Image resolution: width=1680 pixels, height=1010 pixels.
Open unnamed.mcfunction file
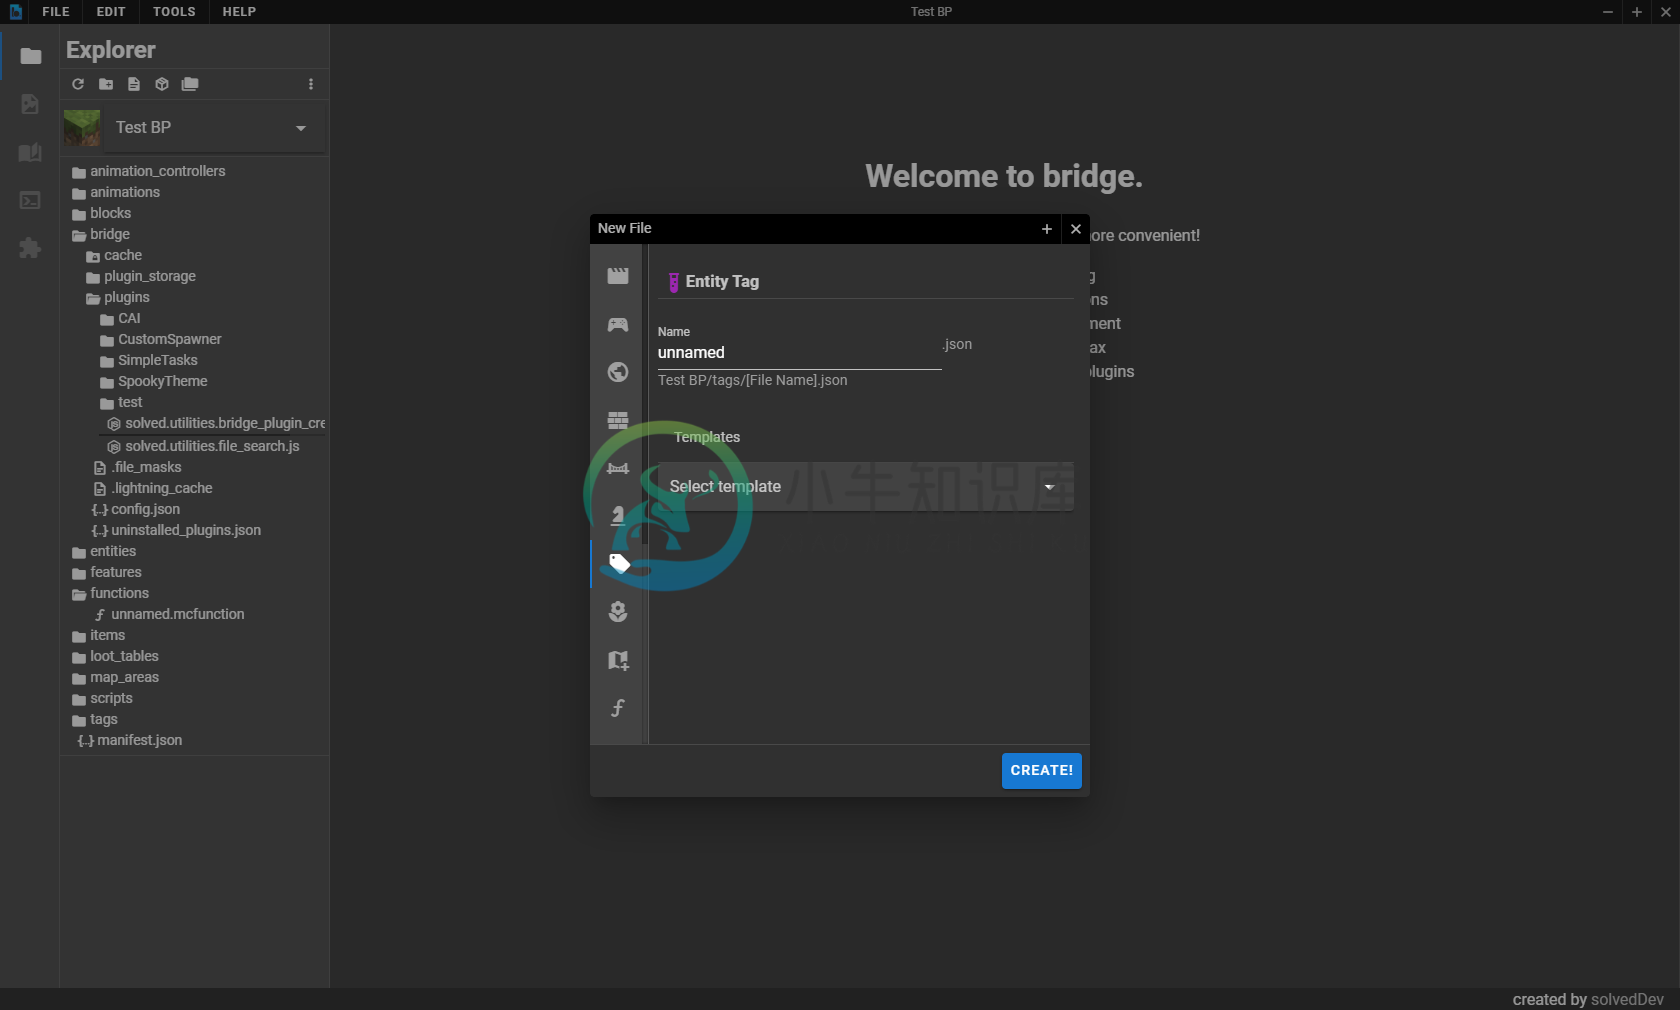[x=169, y=614]
